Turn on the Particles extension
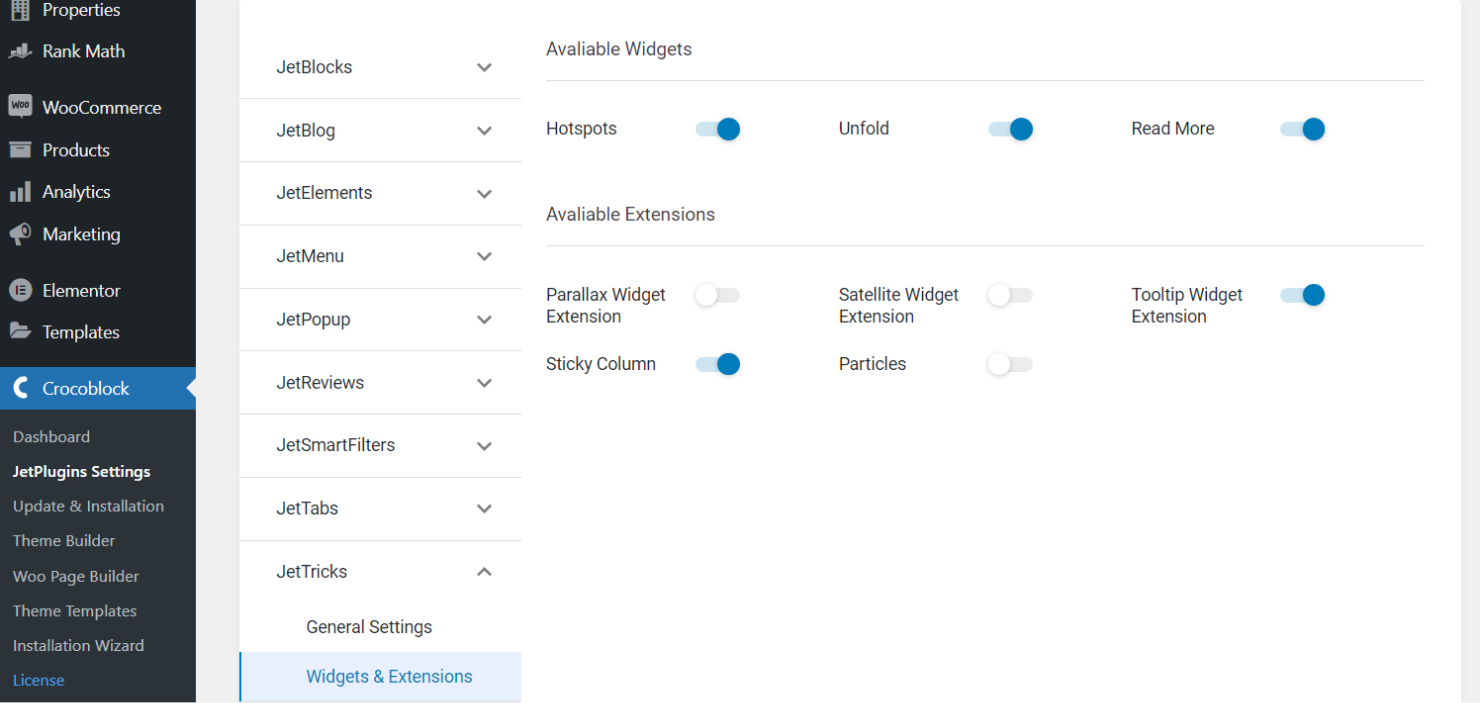 pos(1010,364)
